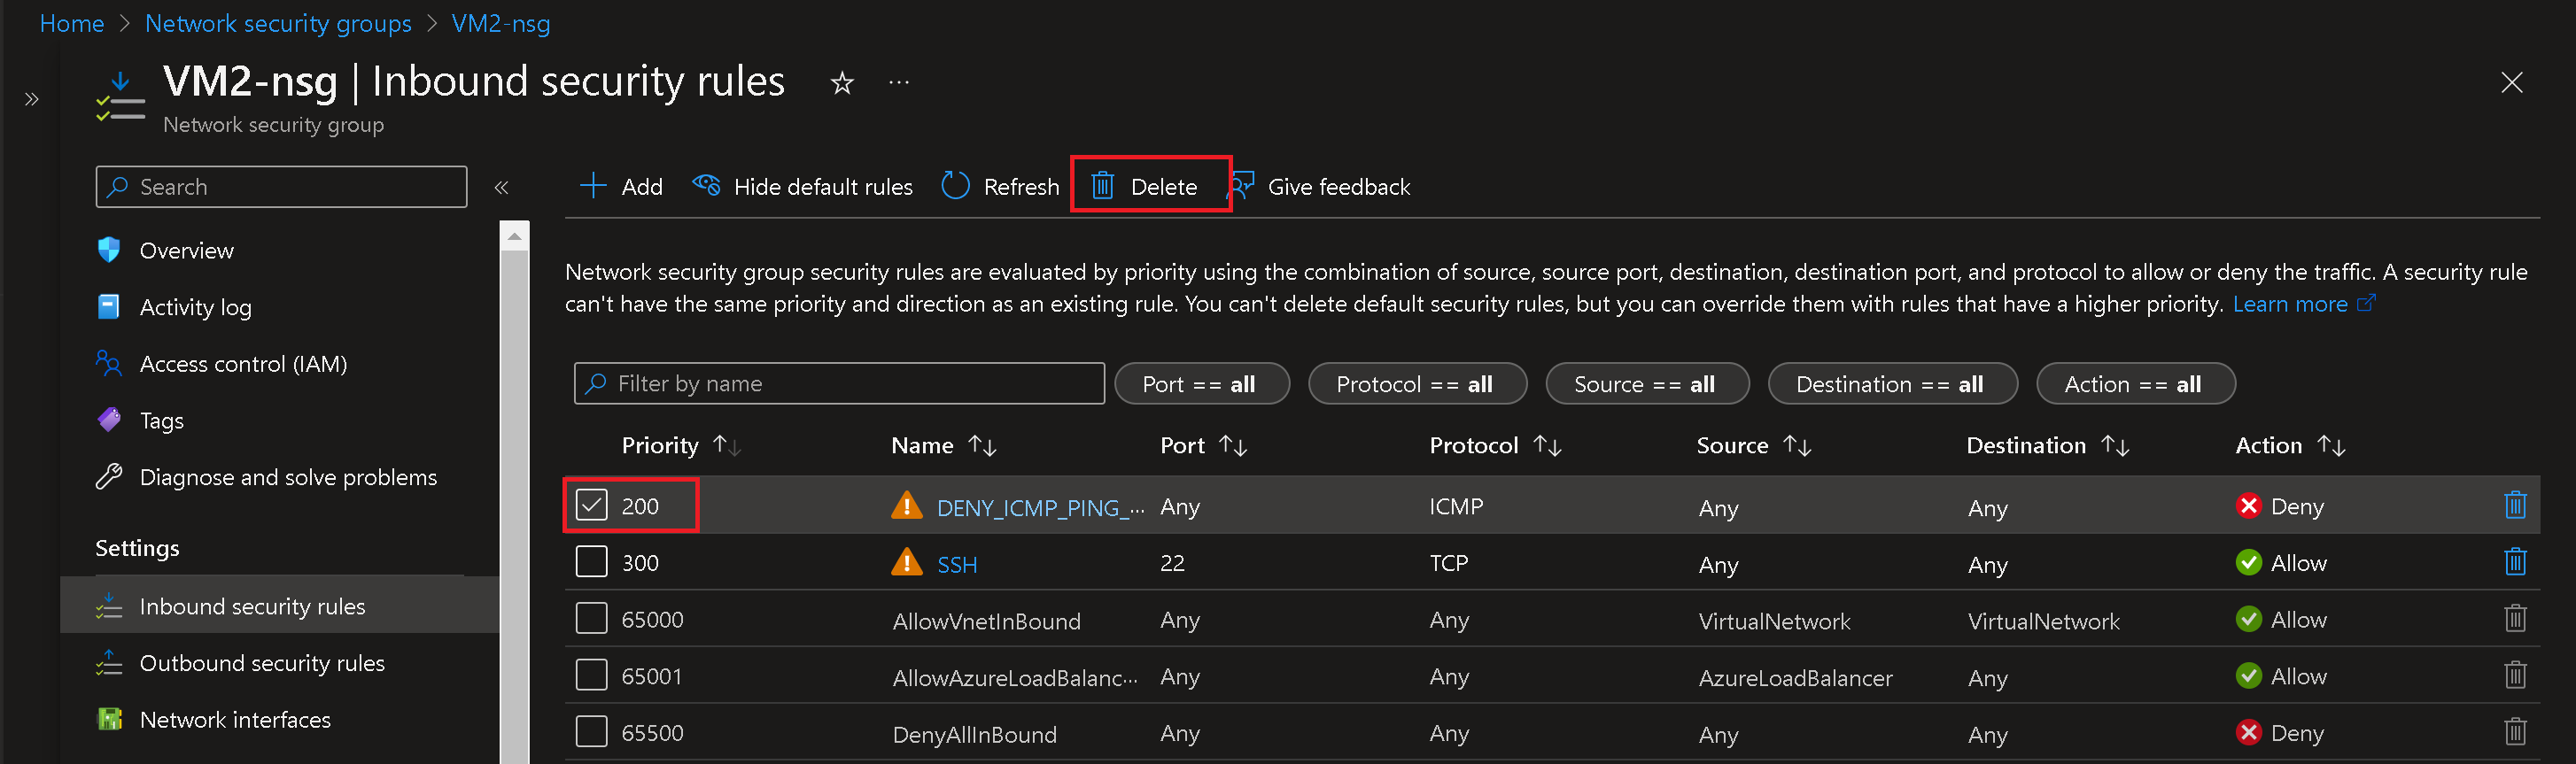2576x764 pixels.
Task: Close the VM2-nsg blade
Action: coord(2511,82)
